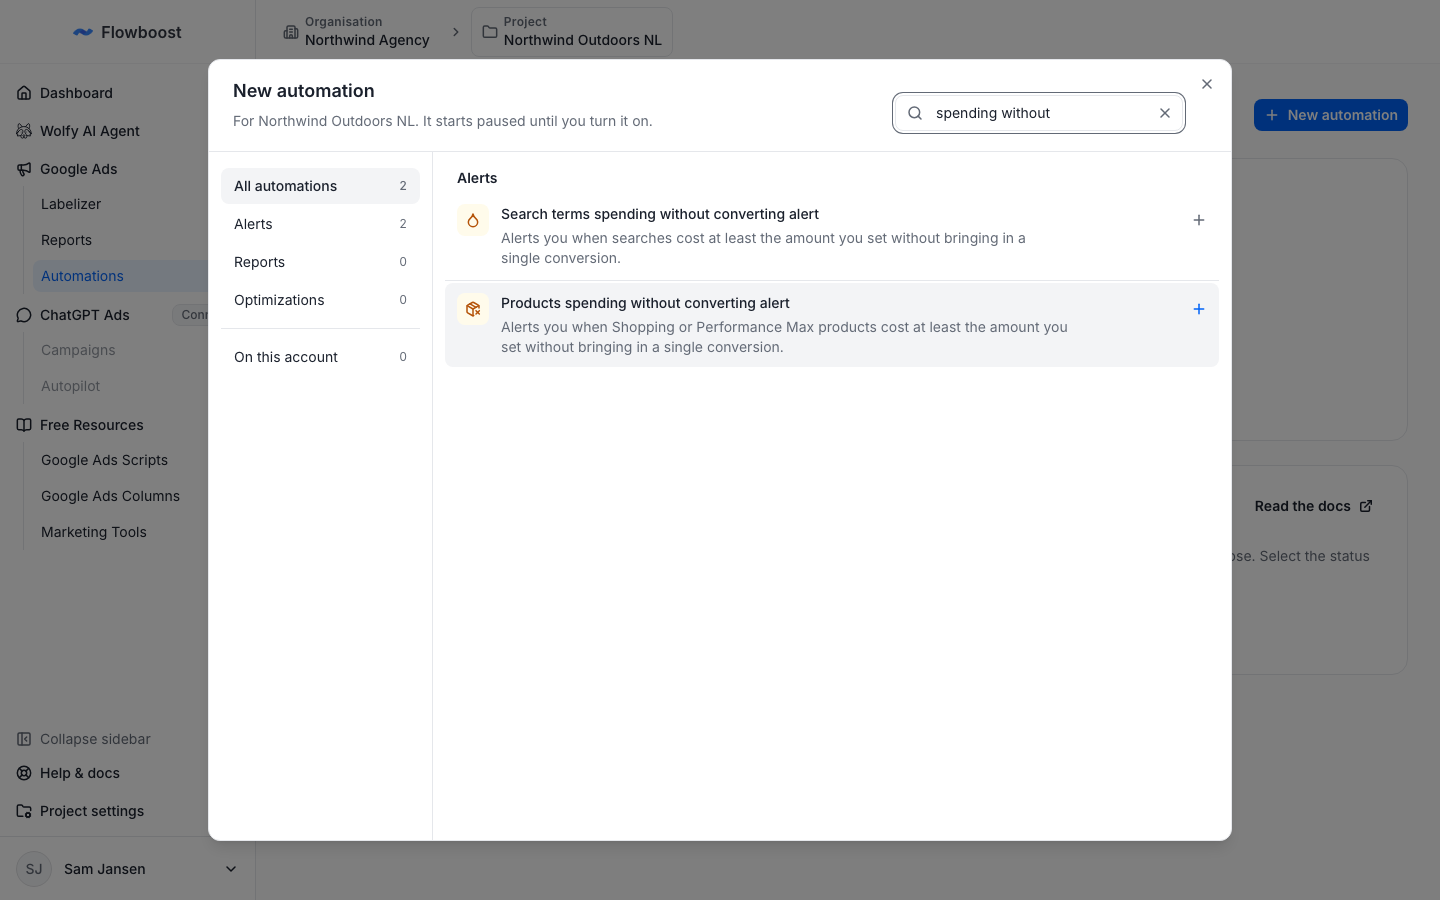
Task: Click the Google Ads megaphone icon
Action: point(24,169)
